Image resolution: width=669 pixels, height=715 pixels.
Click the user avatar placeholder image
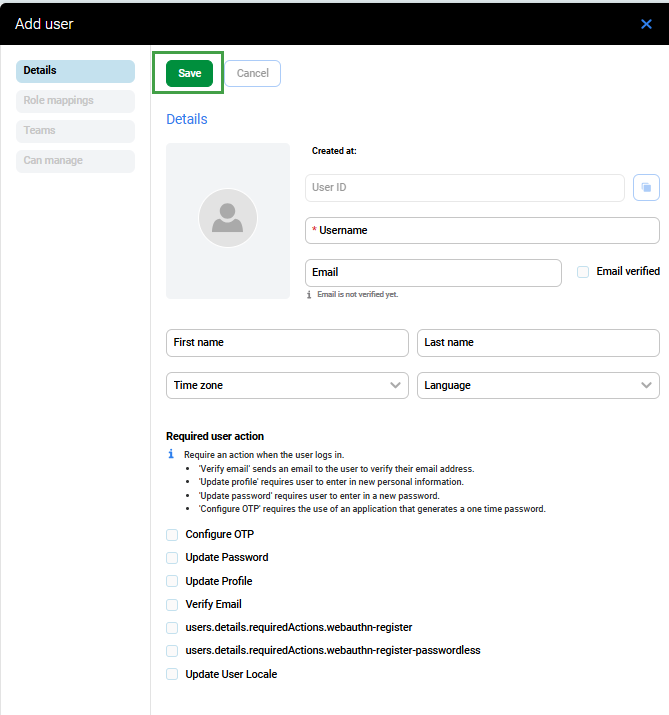pos(228,218)
